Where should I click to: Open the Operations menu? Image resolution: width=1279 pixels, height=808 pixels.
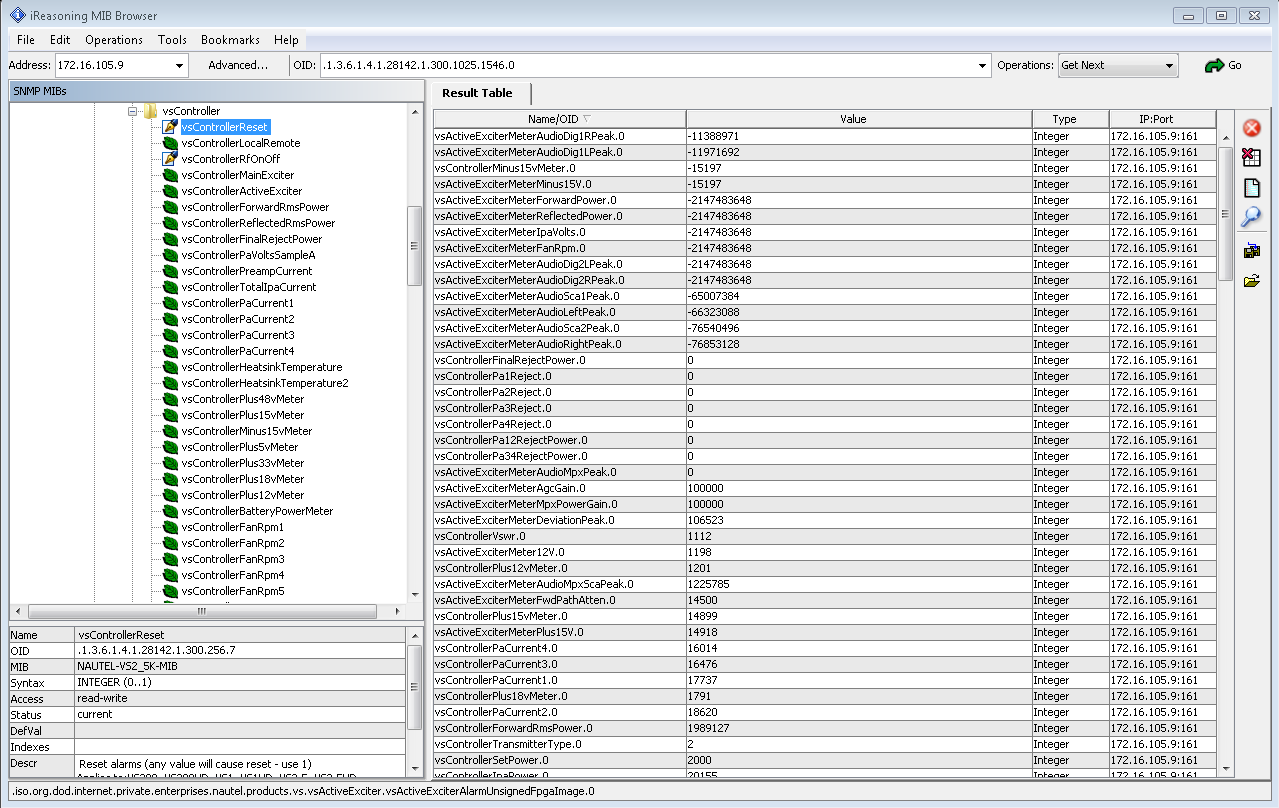coord(114,40)
